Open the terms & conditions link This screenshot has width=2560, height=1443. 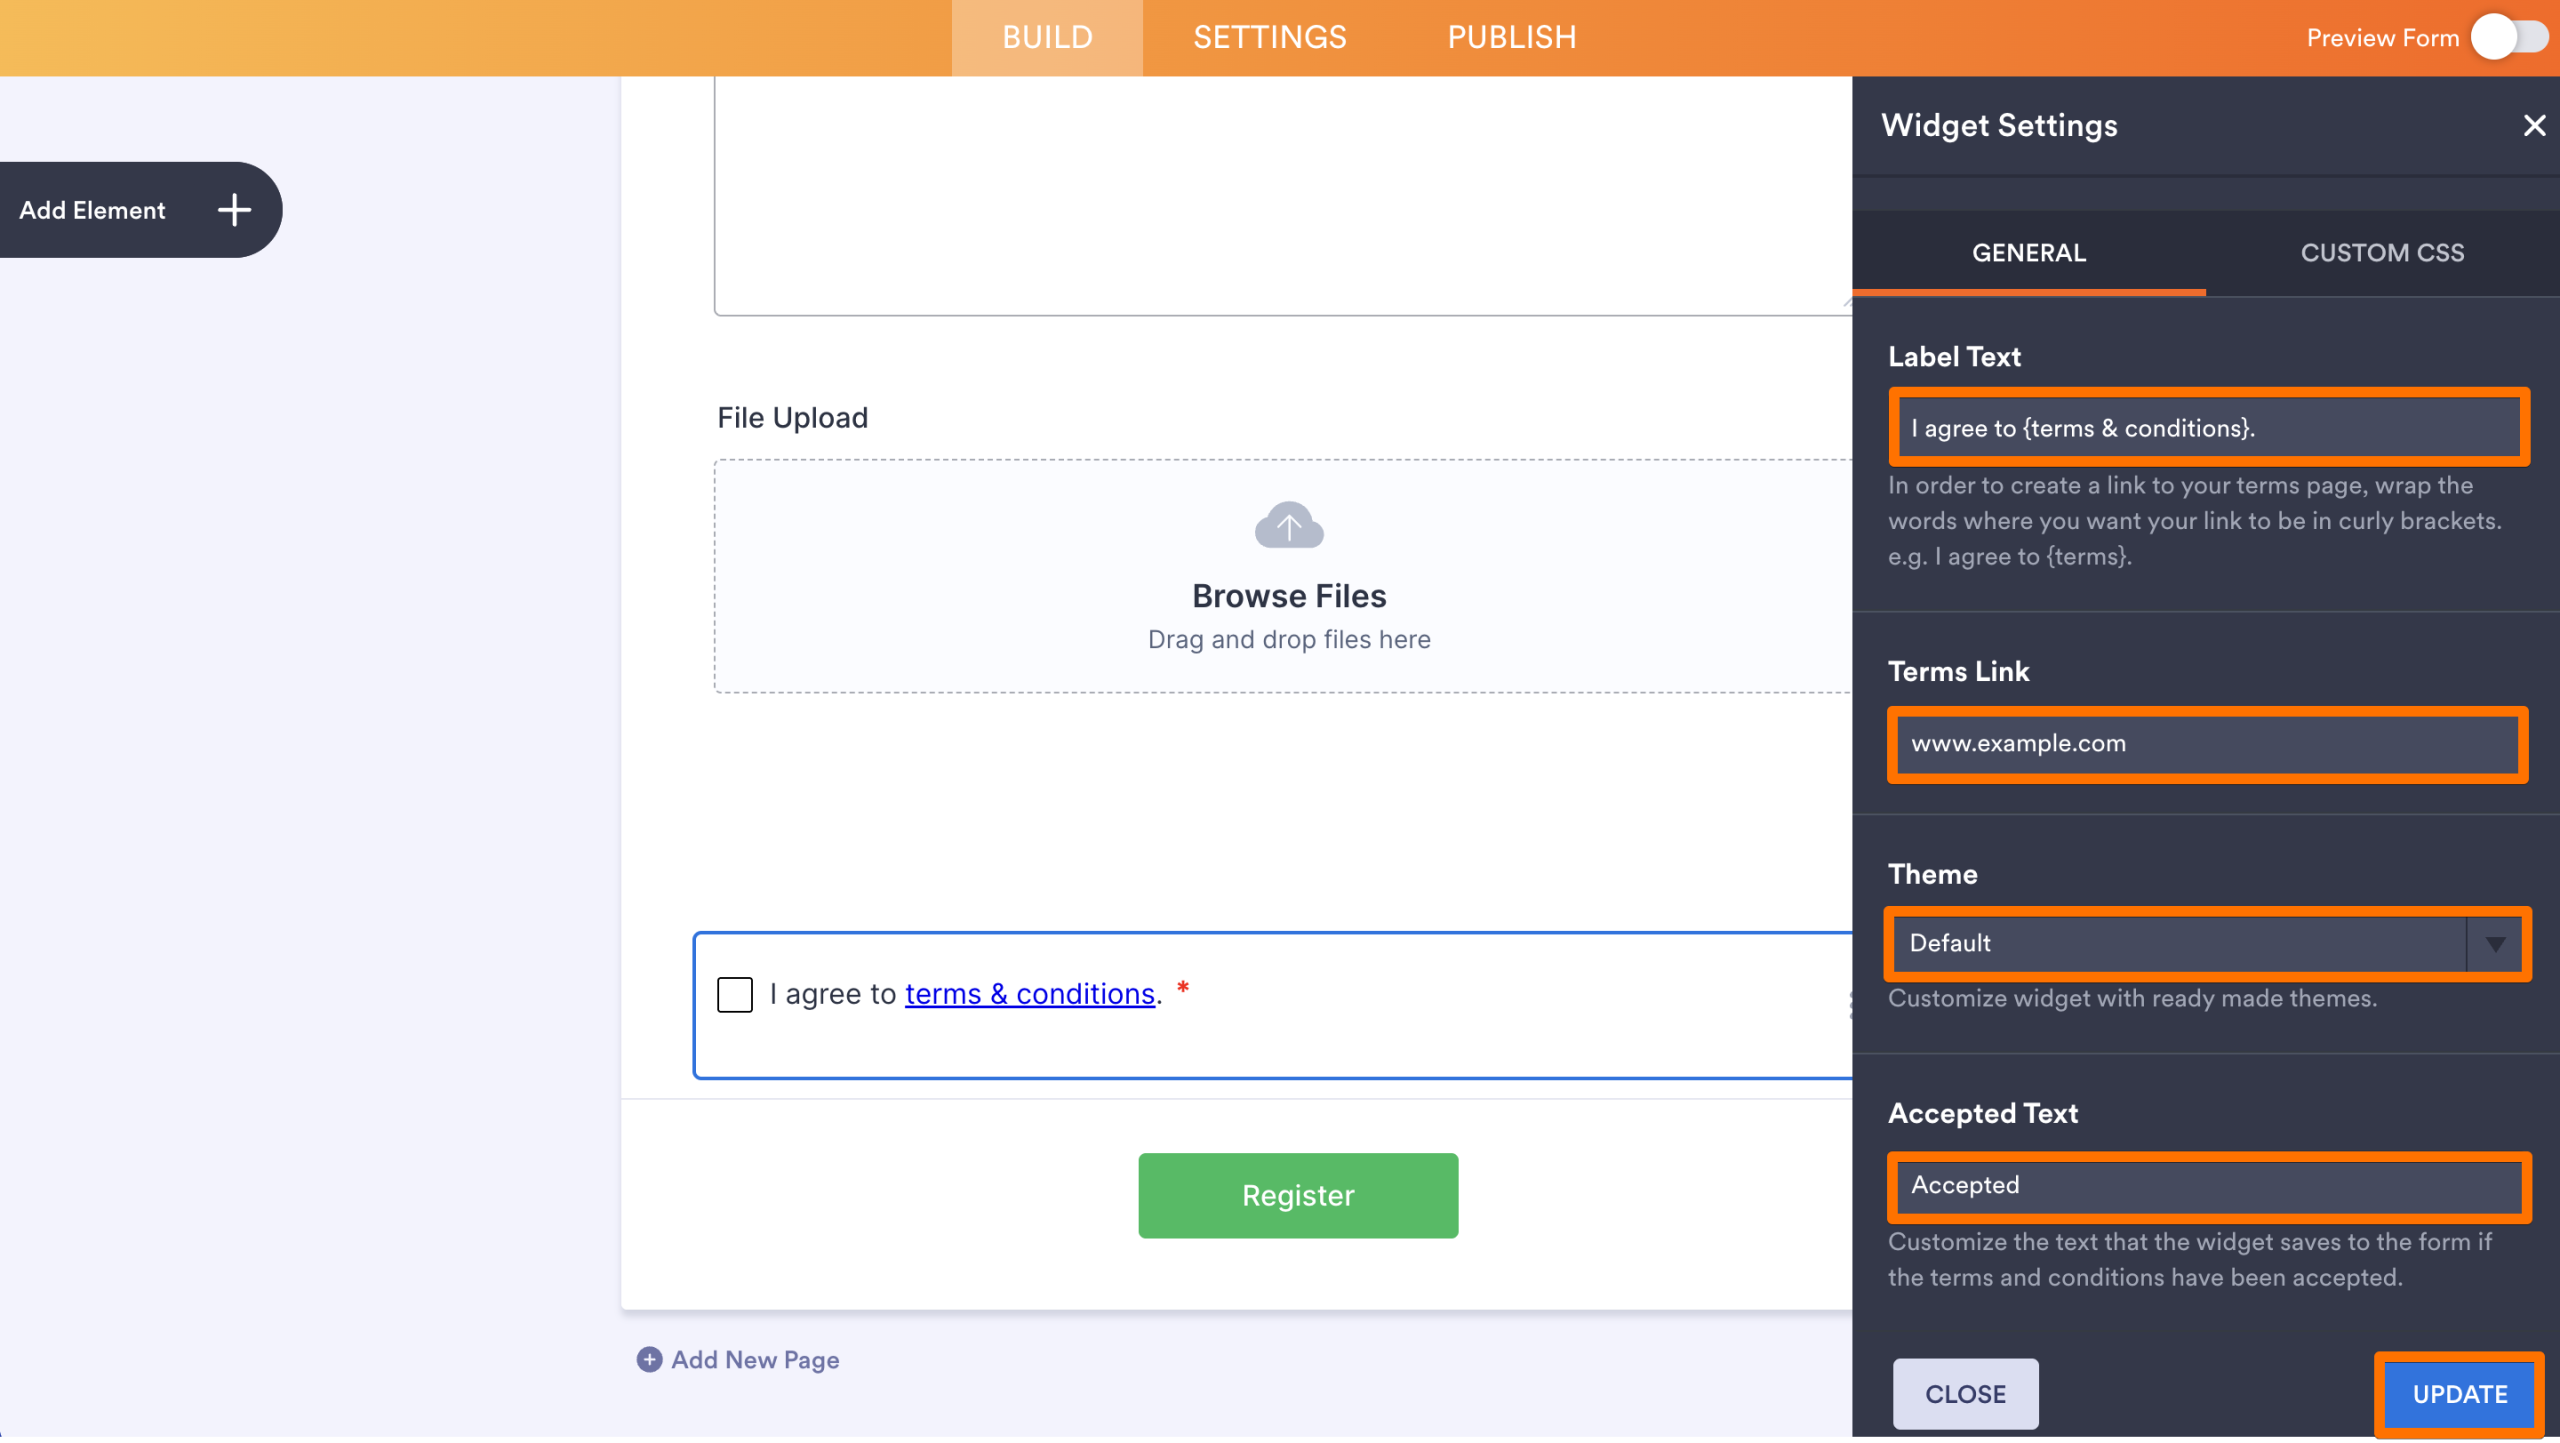[x=1030, y=994]
